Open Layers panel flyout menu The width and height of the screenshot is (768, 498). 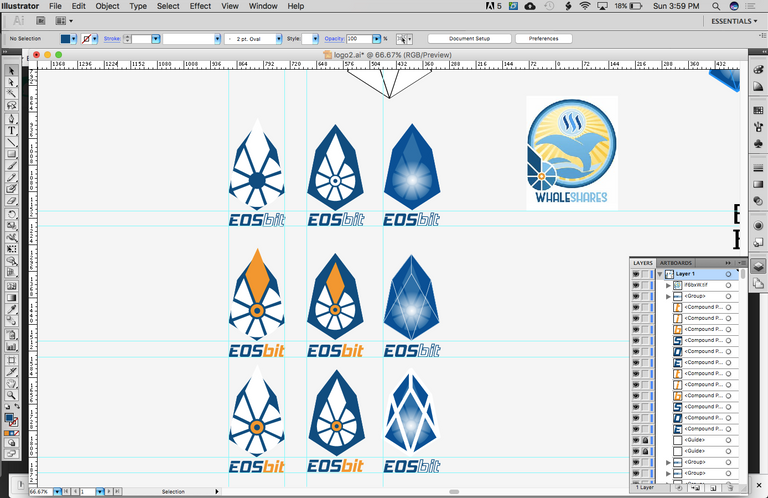click(742, 263)
